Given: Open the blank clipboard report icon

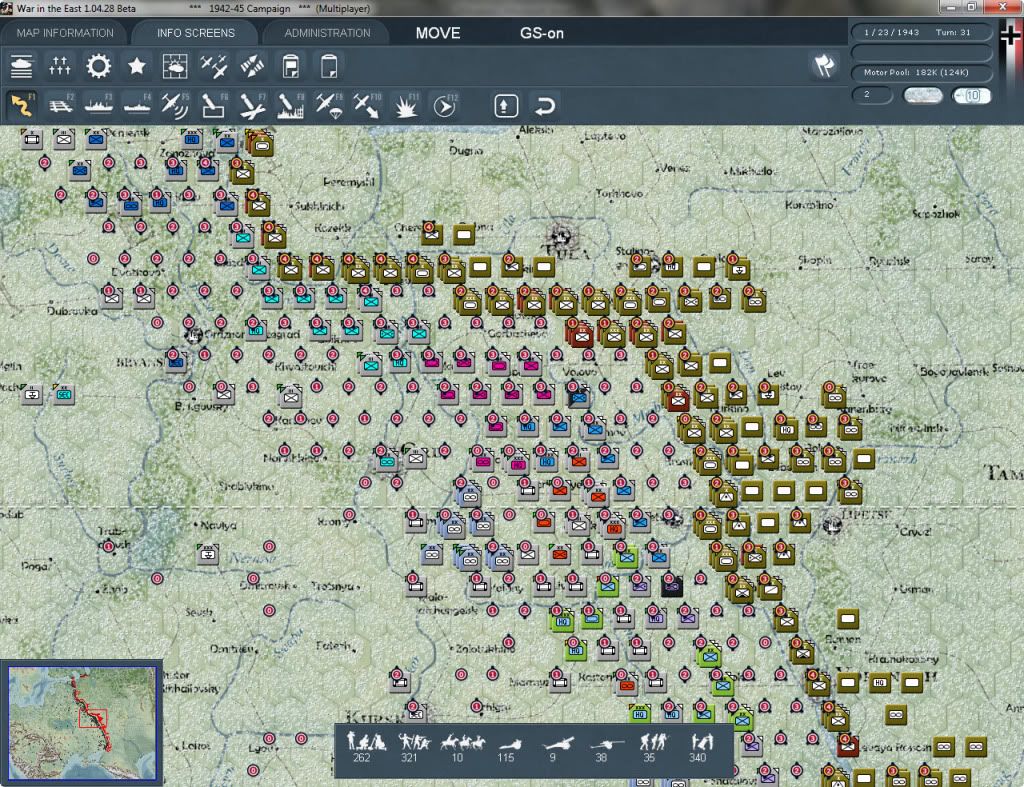Looking at the screenshot, I should (x=329, y=66).
